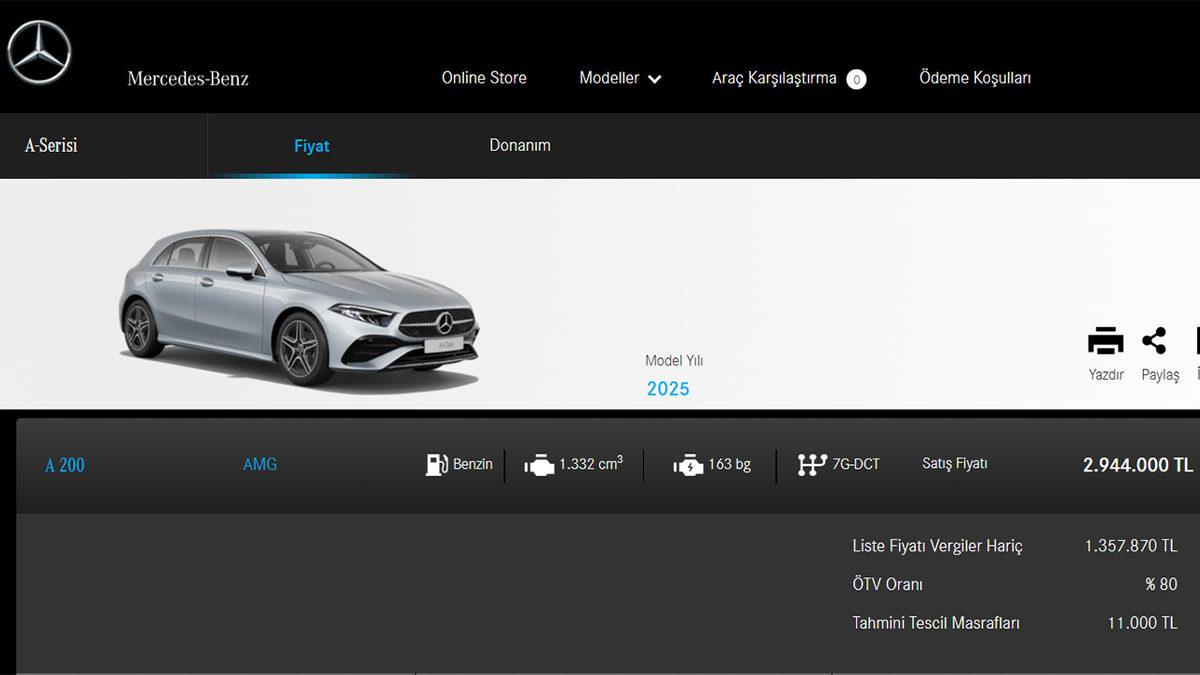Click the 7G-DCT gearbox icon

click(811, 465)
